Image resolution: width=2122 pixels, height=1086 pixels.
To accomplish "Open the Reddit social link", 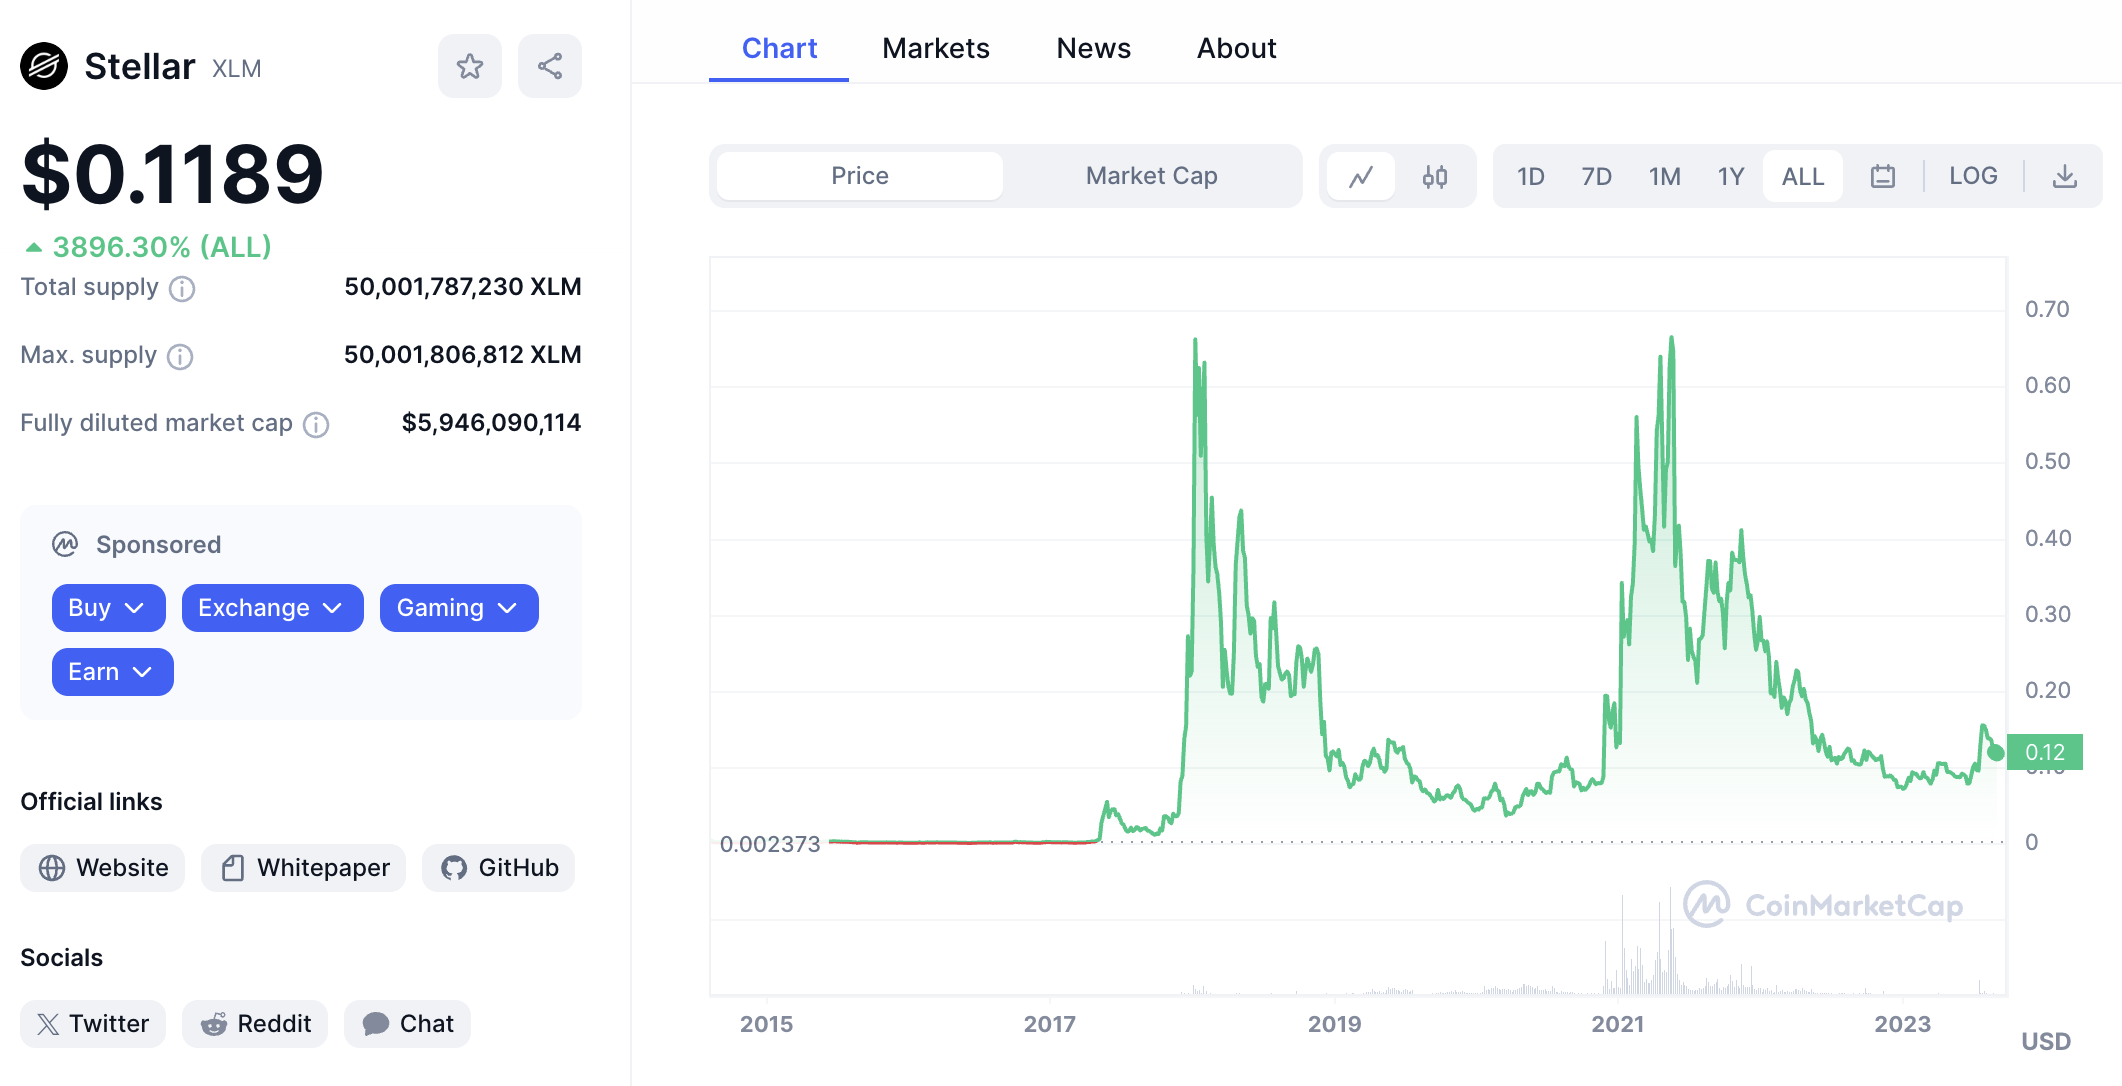I will [x=255, y=1024].
